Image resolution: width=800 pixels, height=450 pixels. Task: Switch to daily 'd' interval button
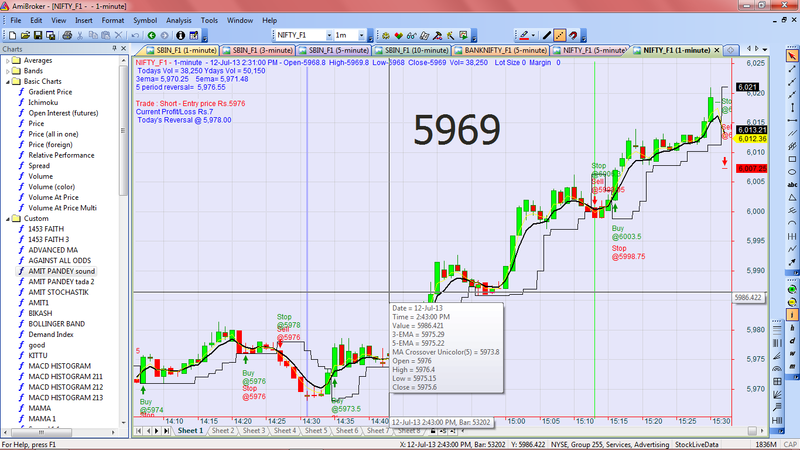pyautogui.click(x=792, y=340)
